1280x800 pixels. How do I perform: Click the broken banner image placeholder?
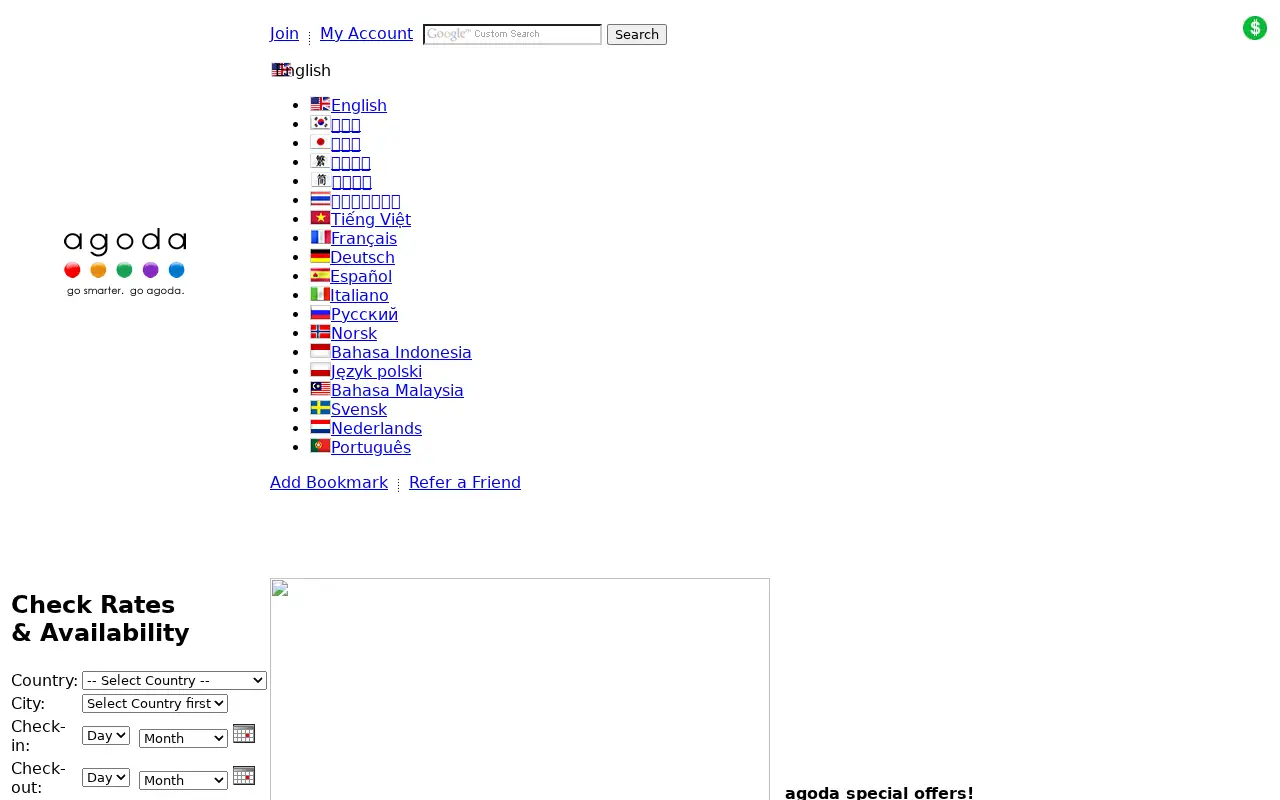pos(520,689)
